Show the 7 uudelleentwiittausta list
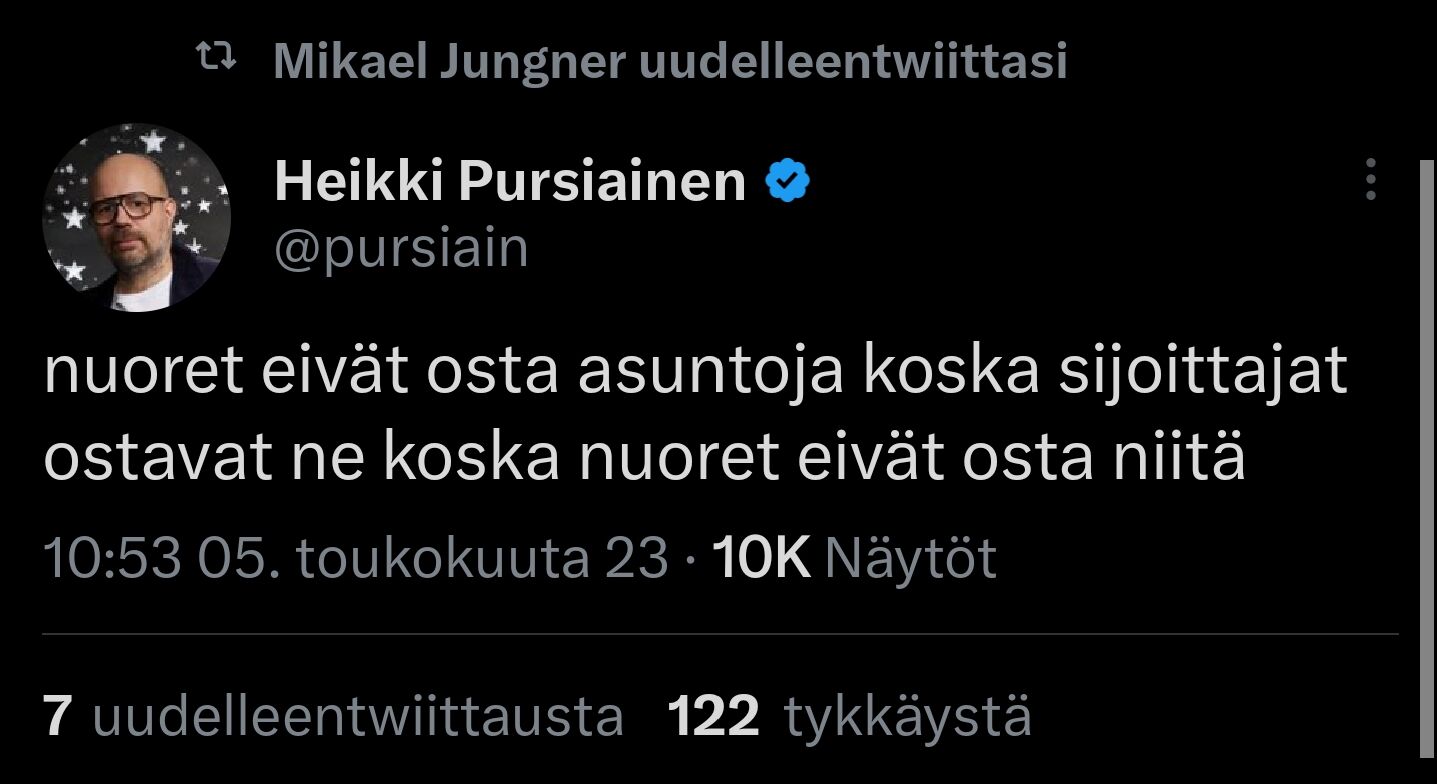The image size is (1437, 784). [333, 716]
